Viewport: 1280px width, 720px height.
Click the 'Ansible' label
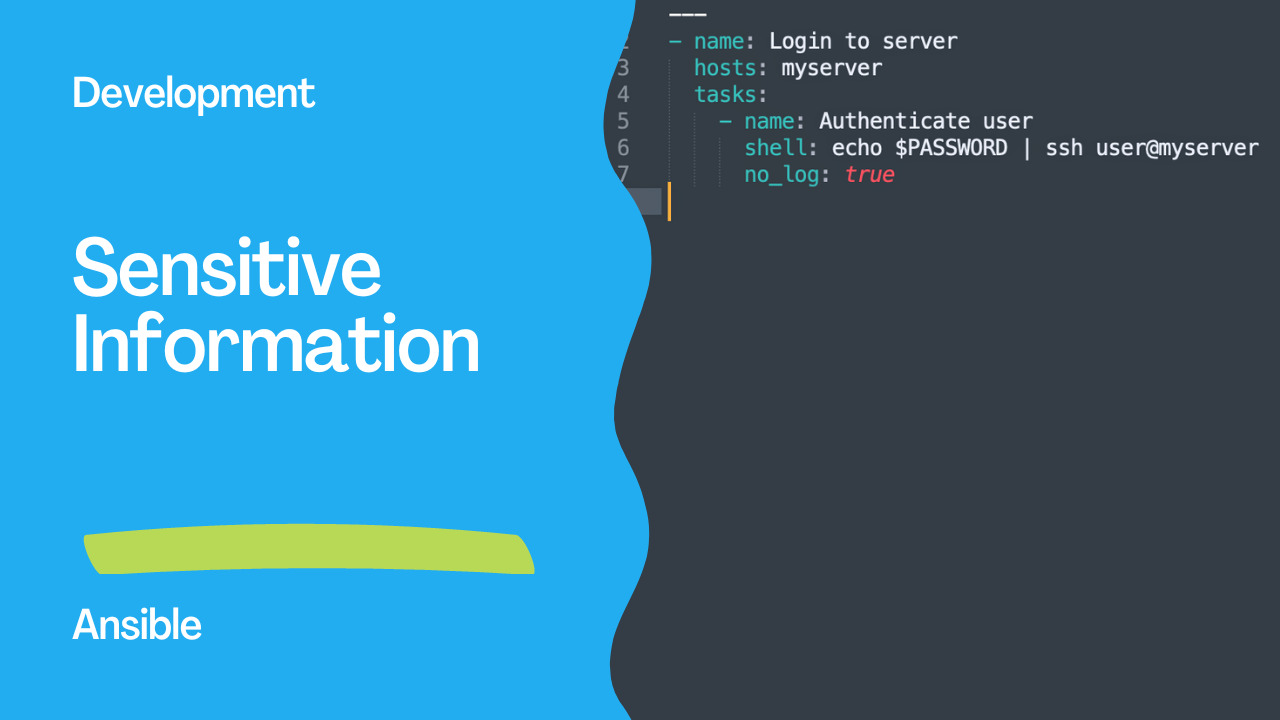tap(136, 624)
